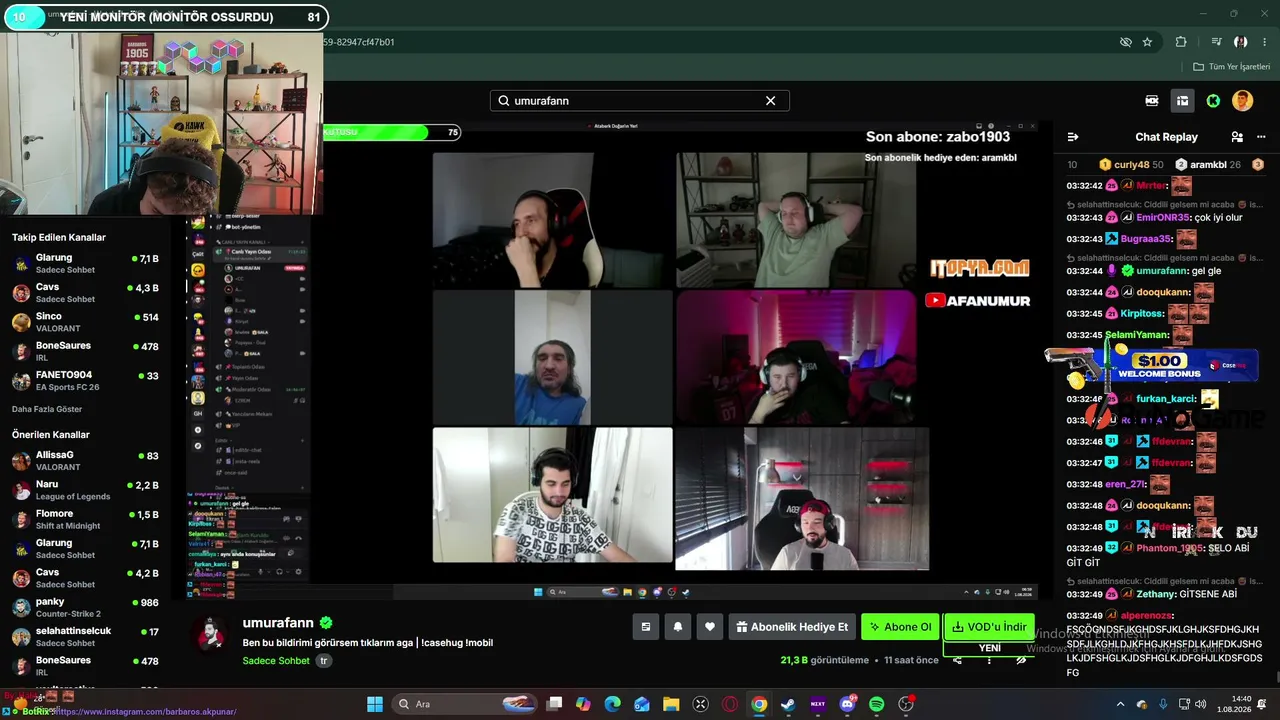Open the streamer info panel icon

tap(646, 627)
